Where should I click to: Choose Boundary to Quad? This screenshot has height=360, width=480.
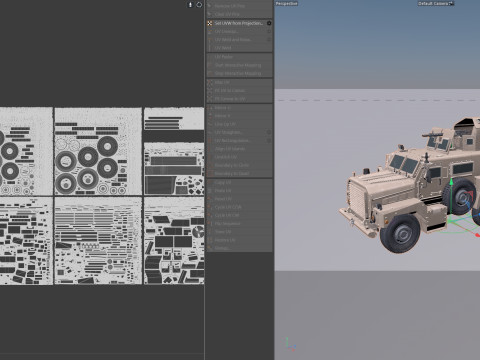tap(240, 174)
